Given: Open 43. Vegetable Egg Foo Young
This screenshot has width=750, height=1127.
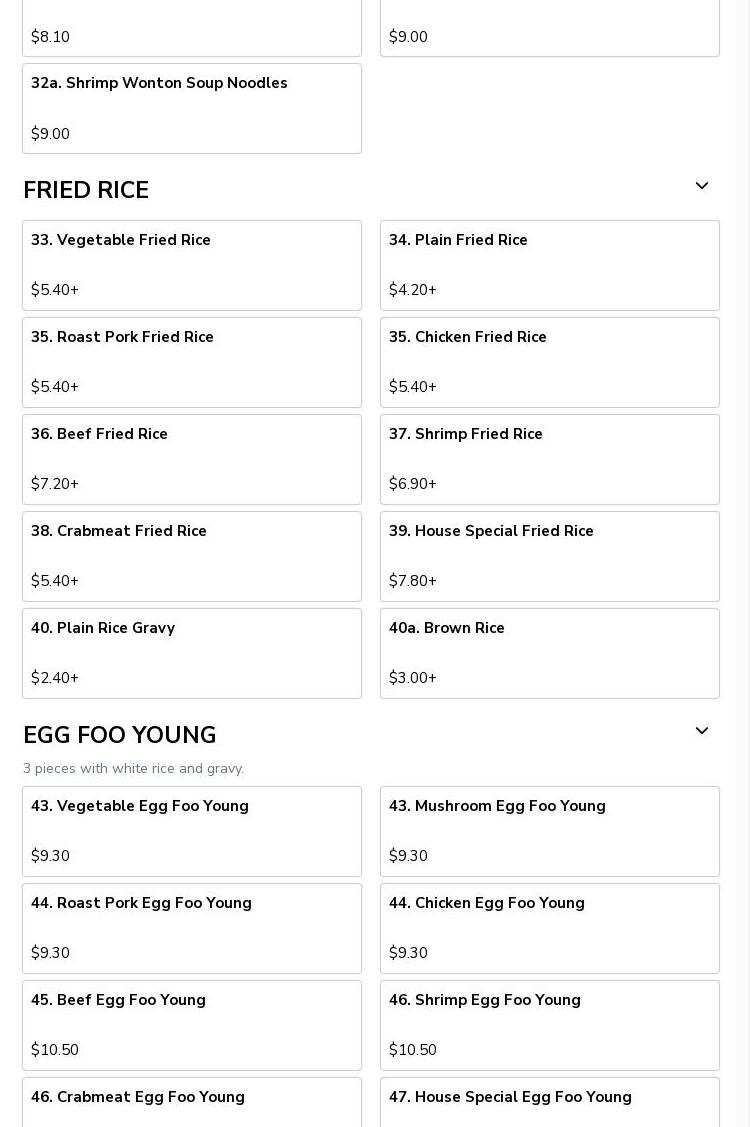Looking at the screenshot, I should click(x=192, y=831).
